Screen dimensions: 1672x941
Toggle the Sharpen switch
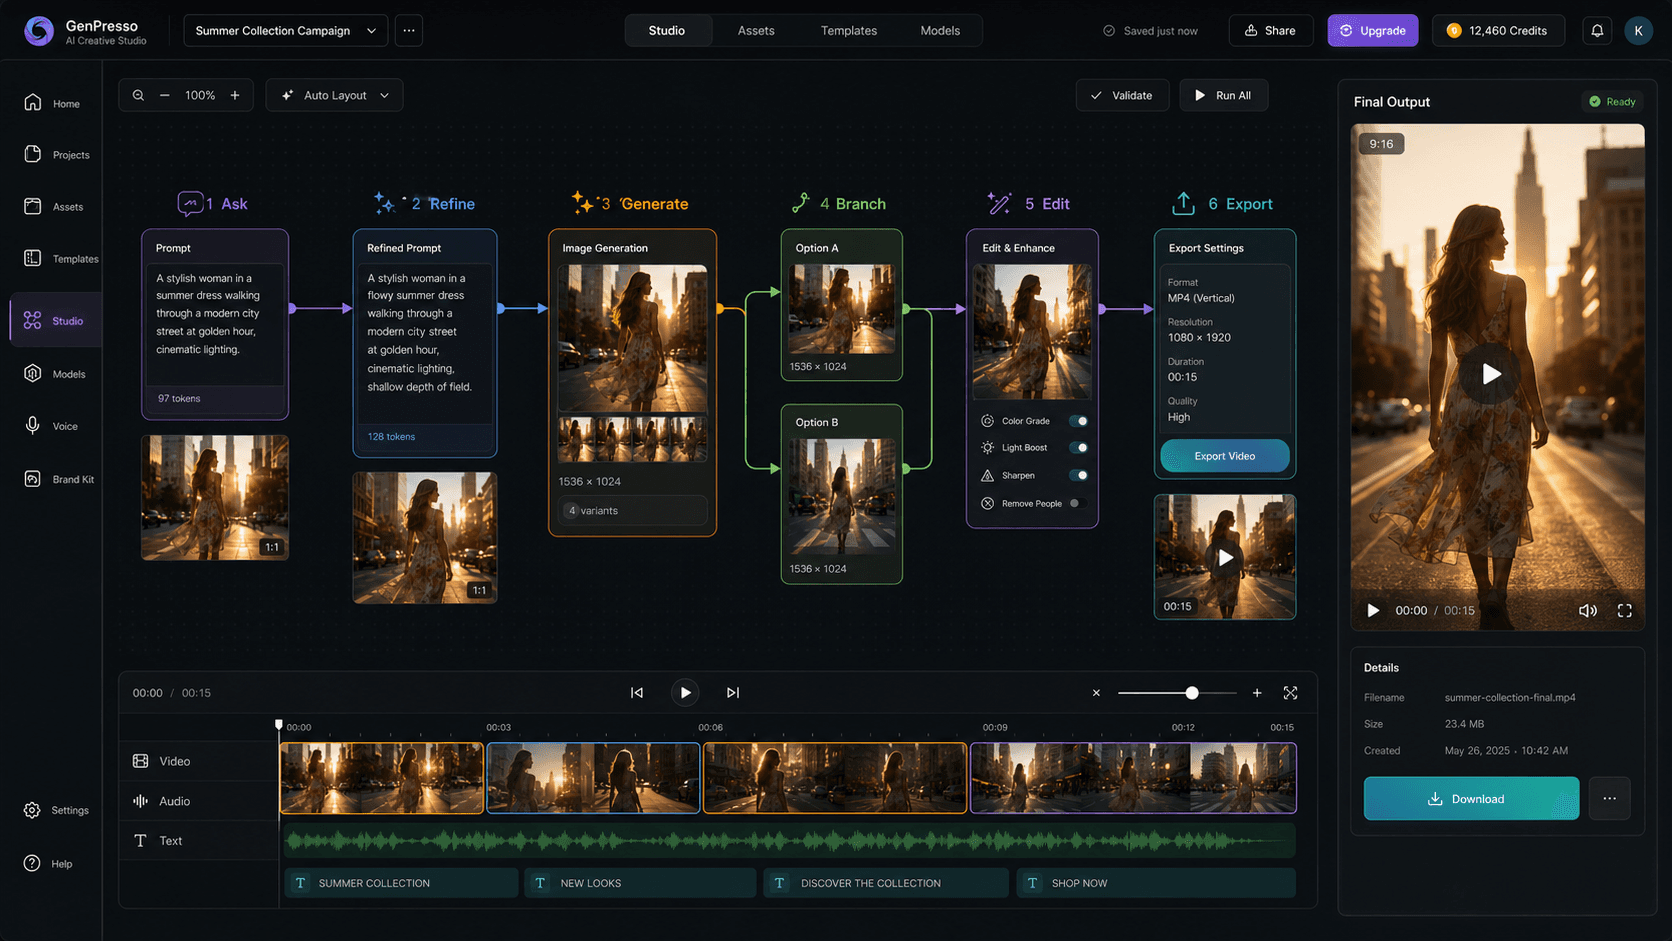pyautogui.click(x=1078, y=475)
